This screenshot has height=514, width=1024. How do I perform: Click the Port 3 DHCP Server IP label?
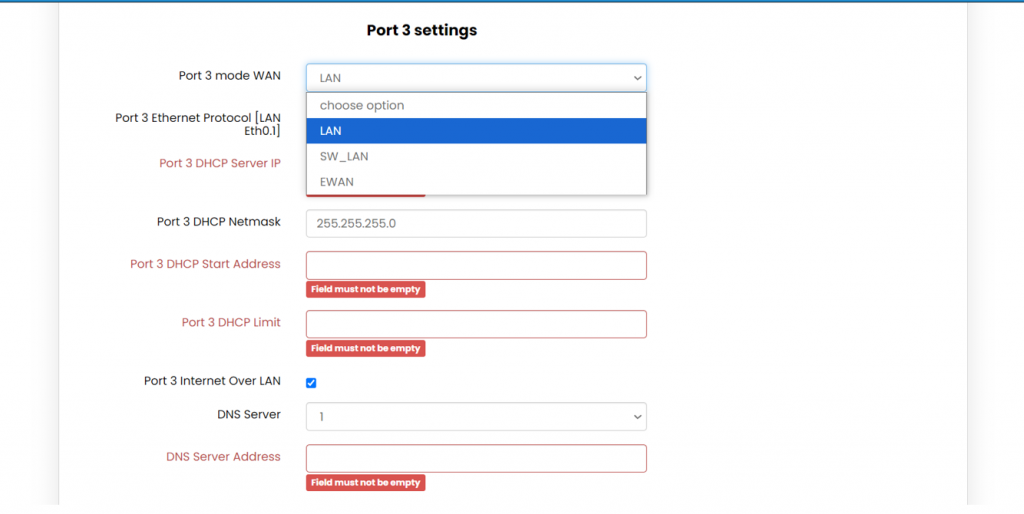click(219, 163)
